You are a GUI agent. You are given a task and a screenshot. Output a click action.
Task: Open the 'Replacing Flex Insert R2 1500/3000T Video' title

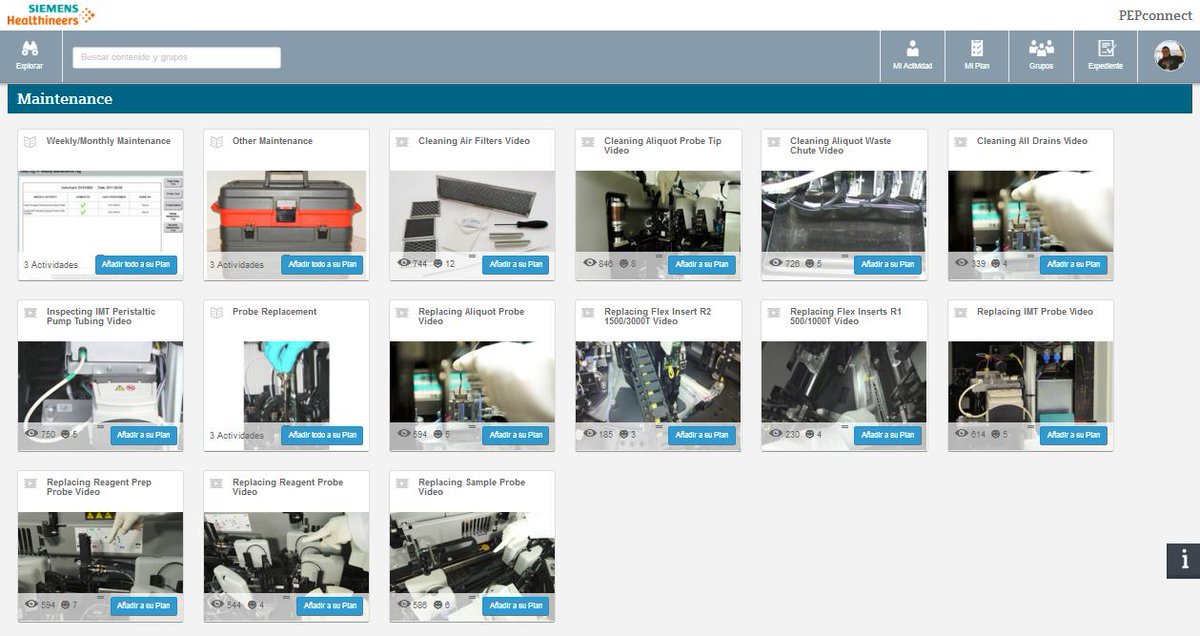click(658, 317)
